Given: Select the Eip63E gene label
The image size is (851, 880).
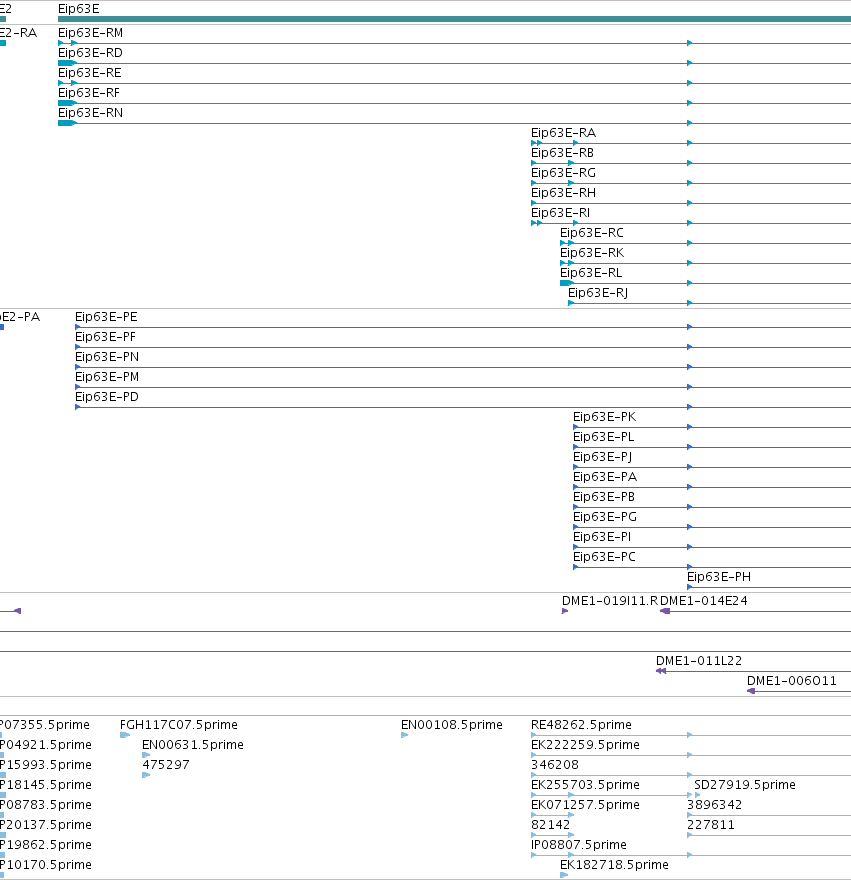Looking at the screenshot, I should click(79, 9).
